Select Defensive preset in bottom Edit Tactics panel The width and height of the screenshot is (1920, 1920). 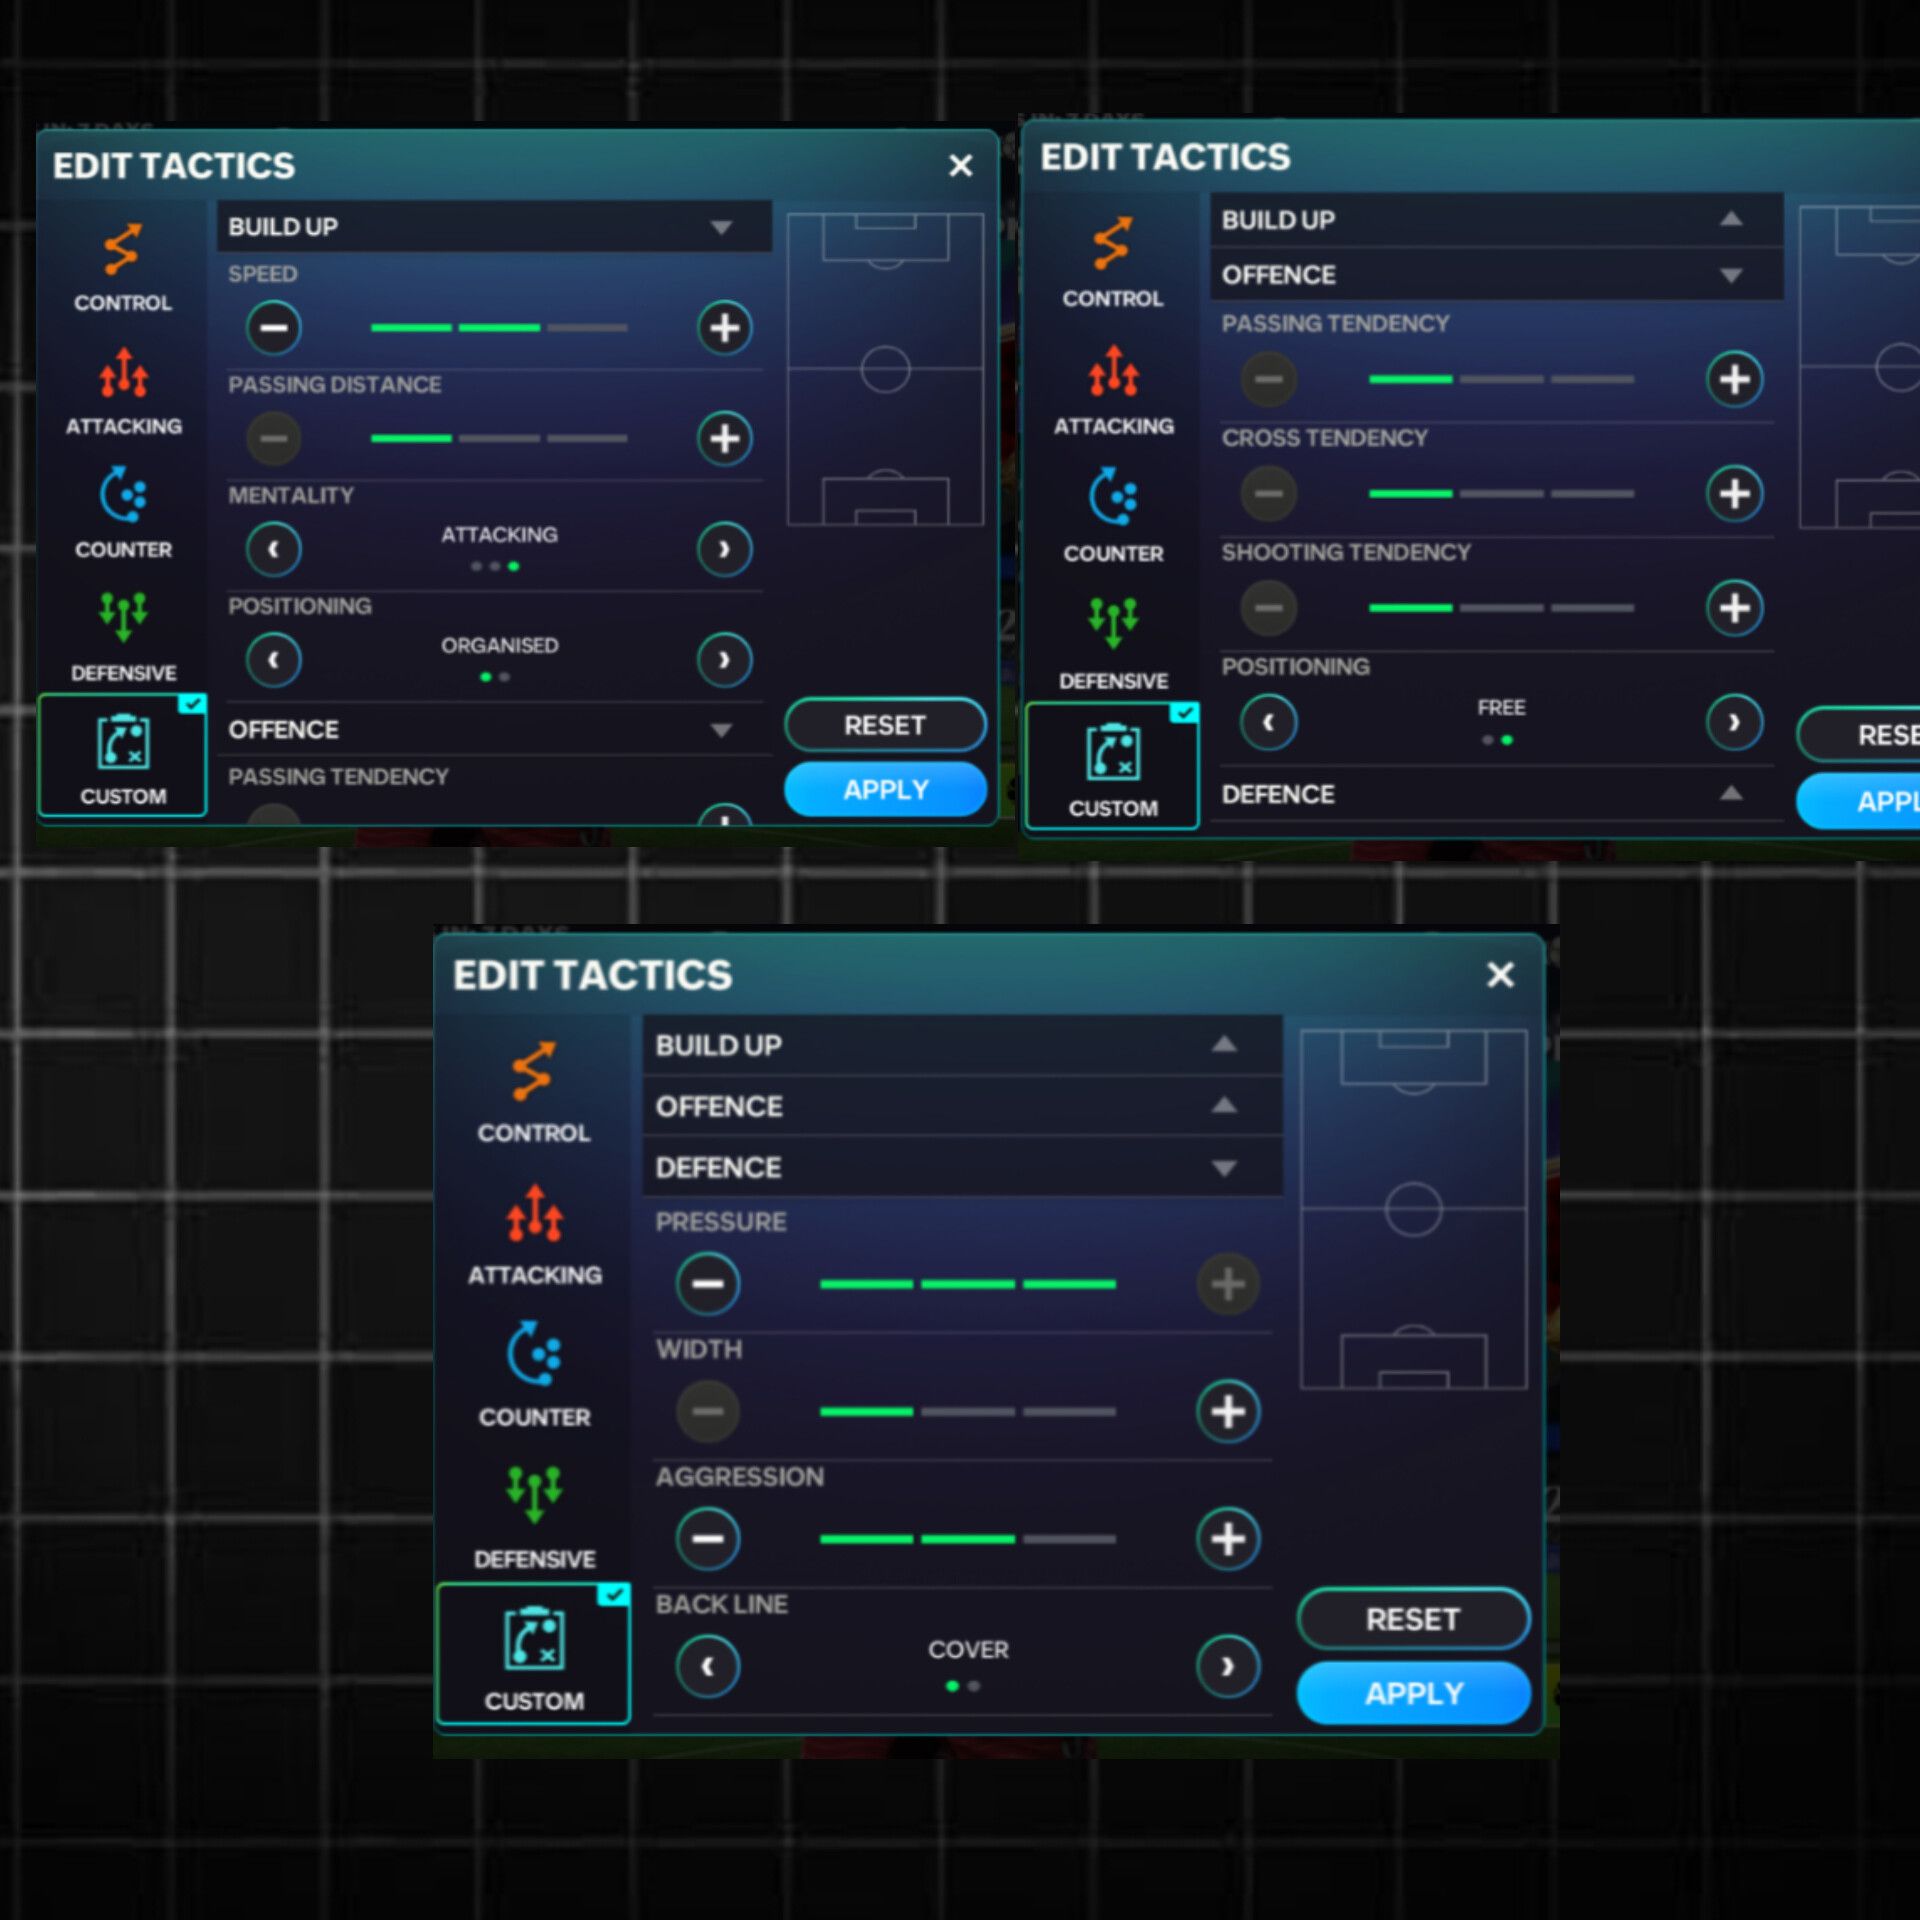pyautogui.click(x=534, y=1518)
